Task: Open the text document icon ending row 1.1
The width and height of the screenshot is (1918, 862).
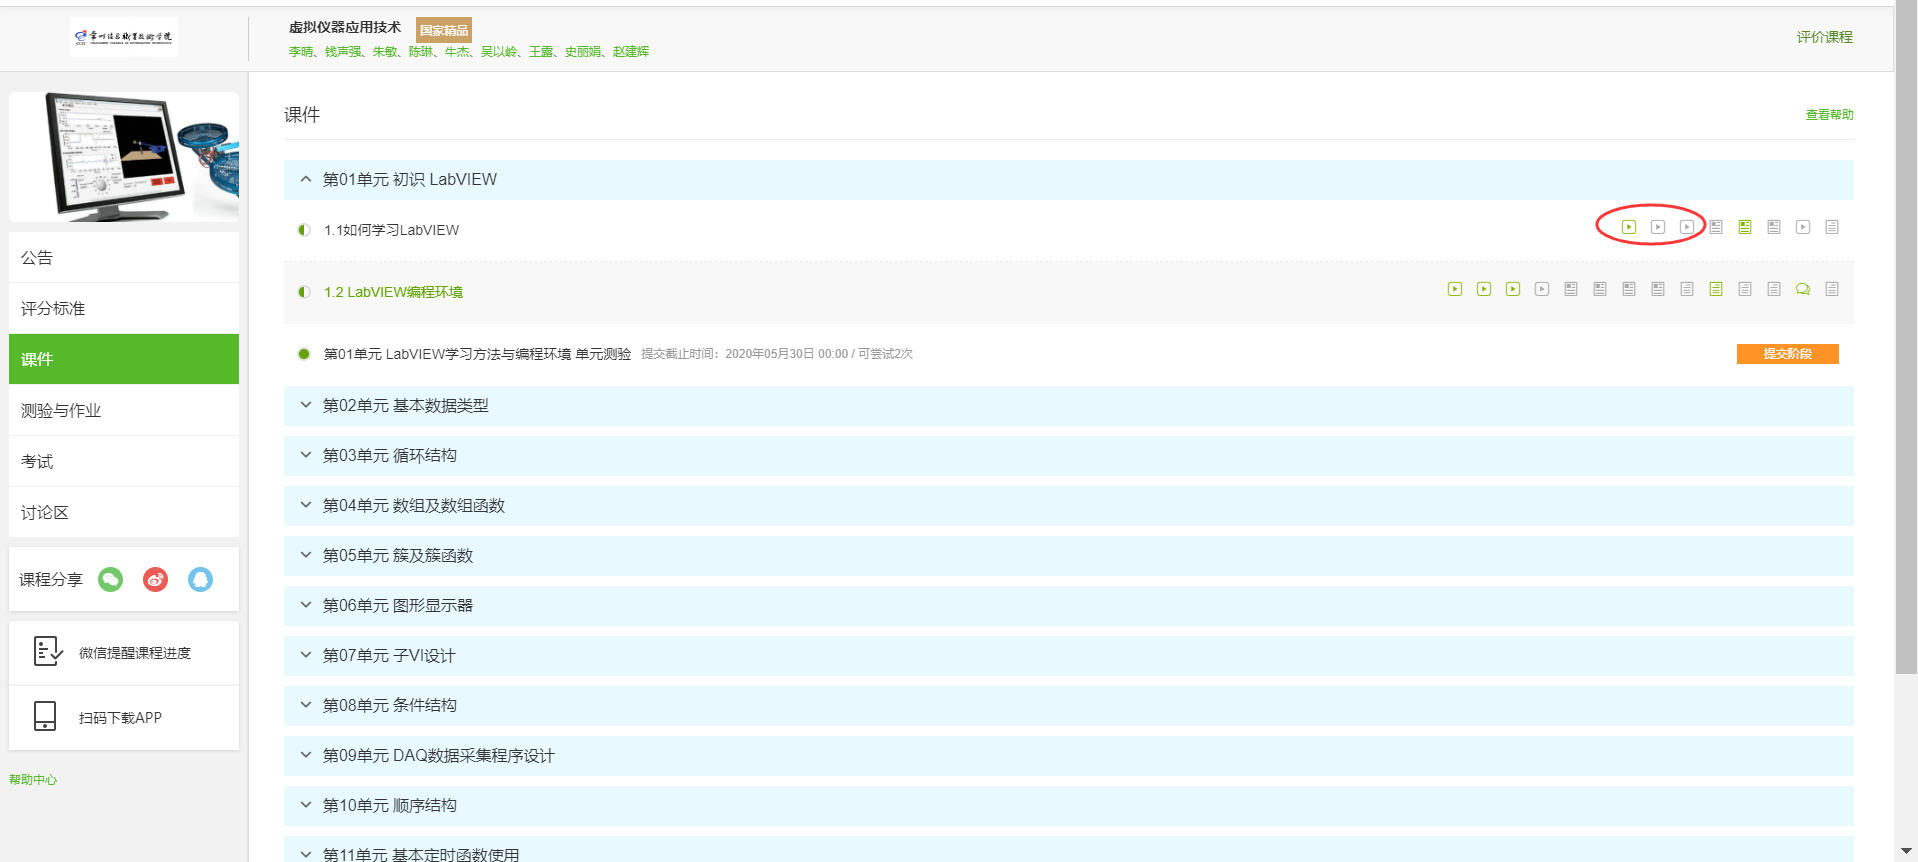Action: [x=1832, y=227]
